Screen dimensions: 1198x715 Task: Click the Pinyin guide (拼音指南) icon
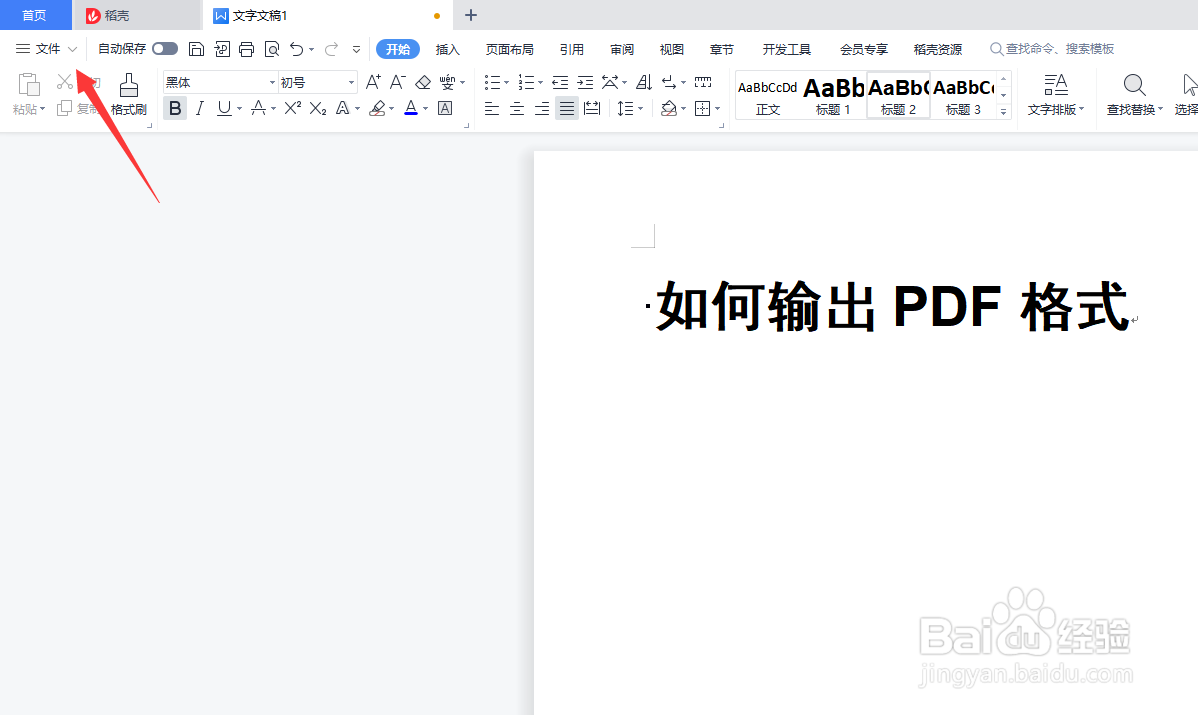(447, 82)
